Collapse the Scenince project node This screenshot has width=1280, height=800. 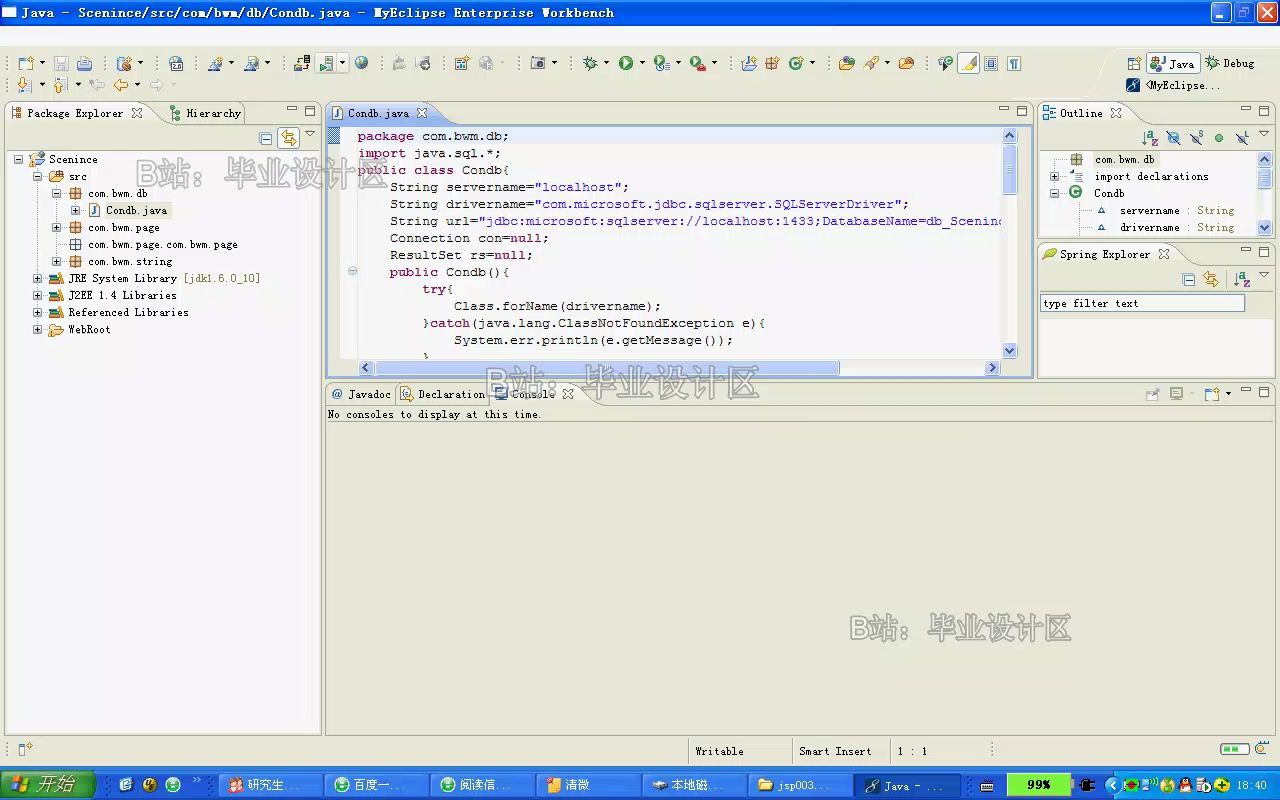pyautogui.click(x=18, y=159)
